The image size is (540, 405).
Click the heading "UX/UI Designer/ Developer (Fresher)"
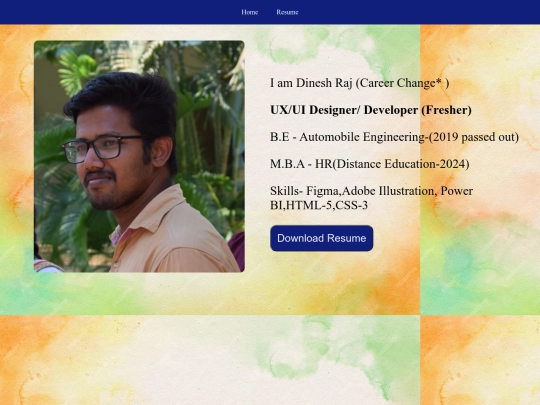pyautogui.click(x=371, y=110)
